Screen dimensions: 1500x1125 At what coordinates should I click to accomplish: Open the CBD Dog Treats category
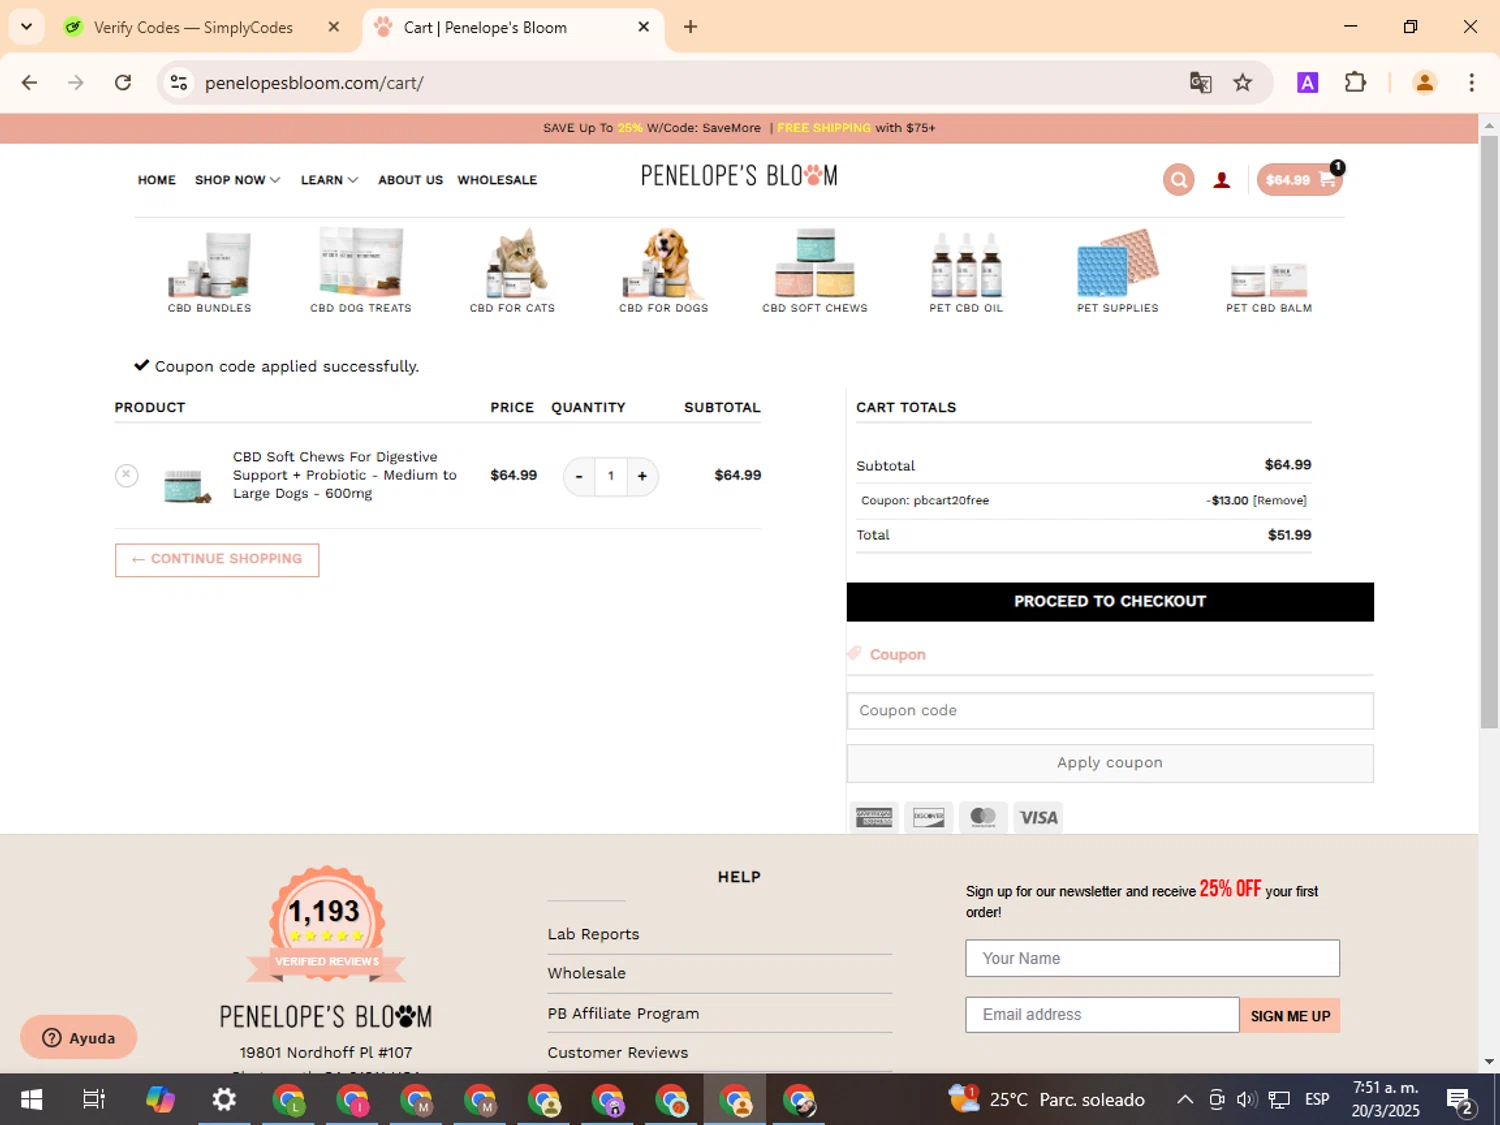(x=361, y=270)
